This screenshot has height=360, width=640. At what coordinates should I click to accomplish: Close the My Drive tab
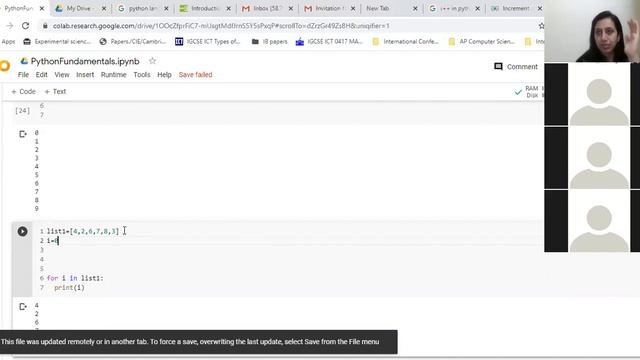104,8
